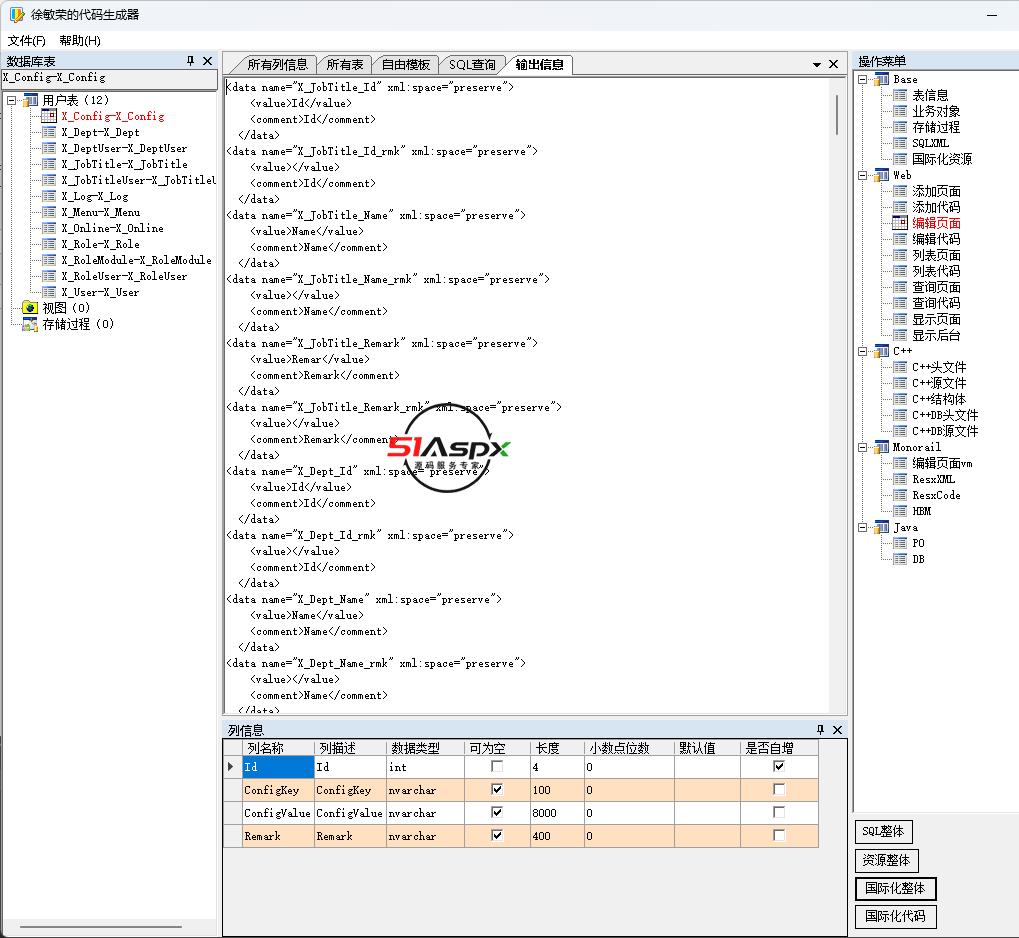The image size is (1019, 938).
Task: Click the 存储过程 (0) node icon
Action: click(x=30, y=324)
